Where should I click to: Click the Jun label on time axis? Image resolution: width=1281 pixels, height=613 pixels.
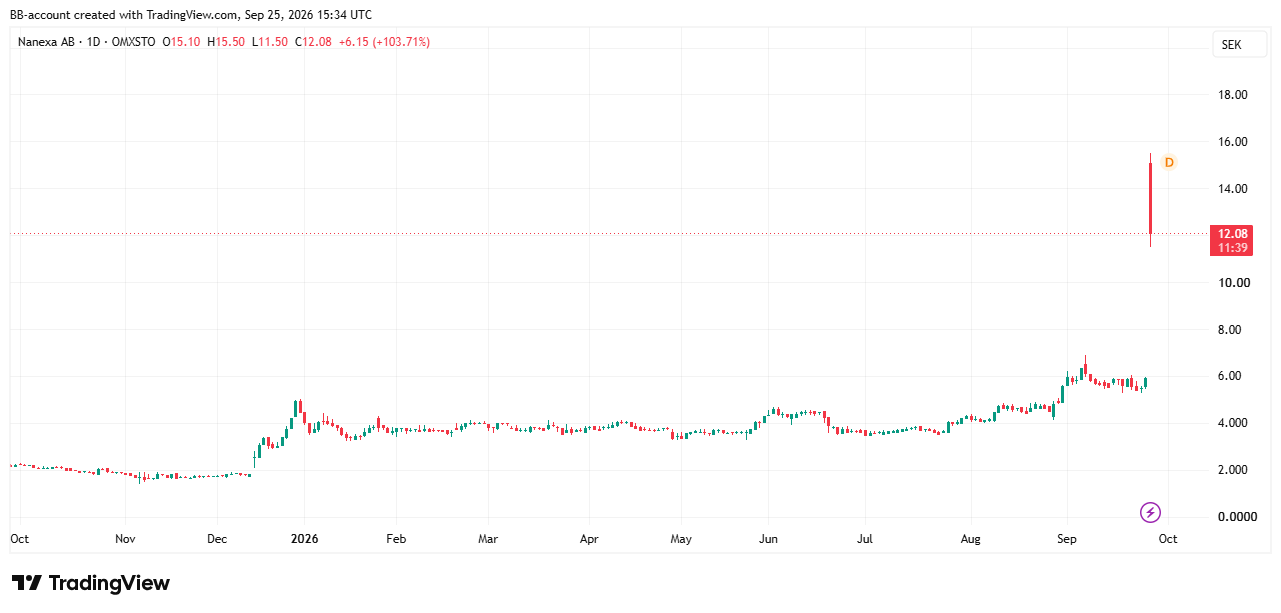[x=768, y=538]
